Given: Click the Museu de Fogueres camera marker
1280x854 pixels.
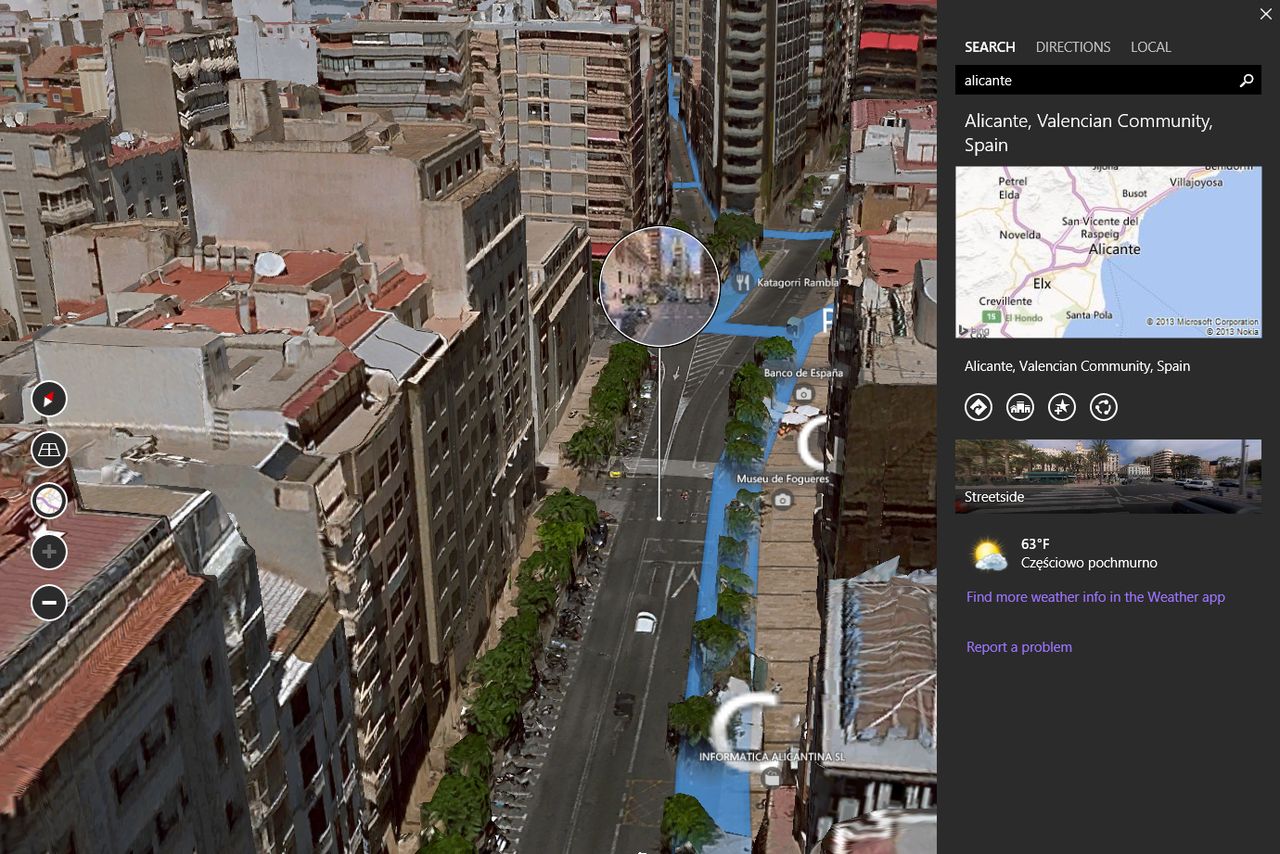Looking at the screenshot, I should tap(783, 499).
